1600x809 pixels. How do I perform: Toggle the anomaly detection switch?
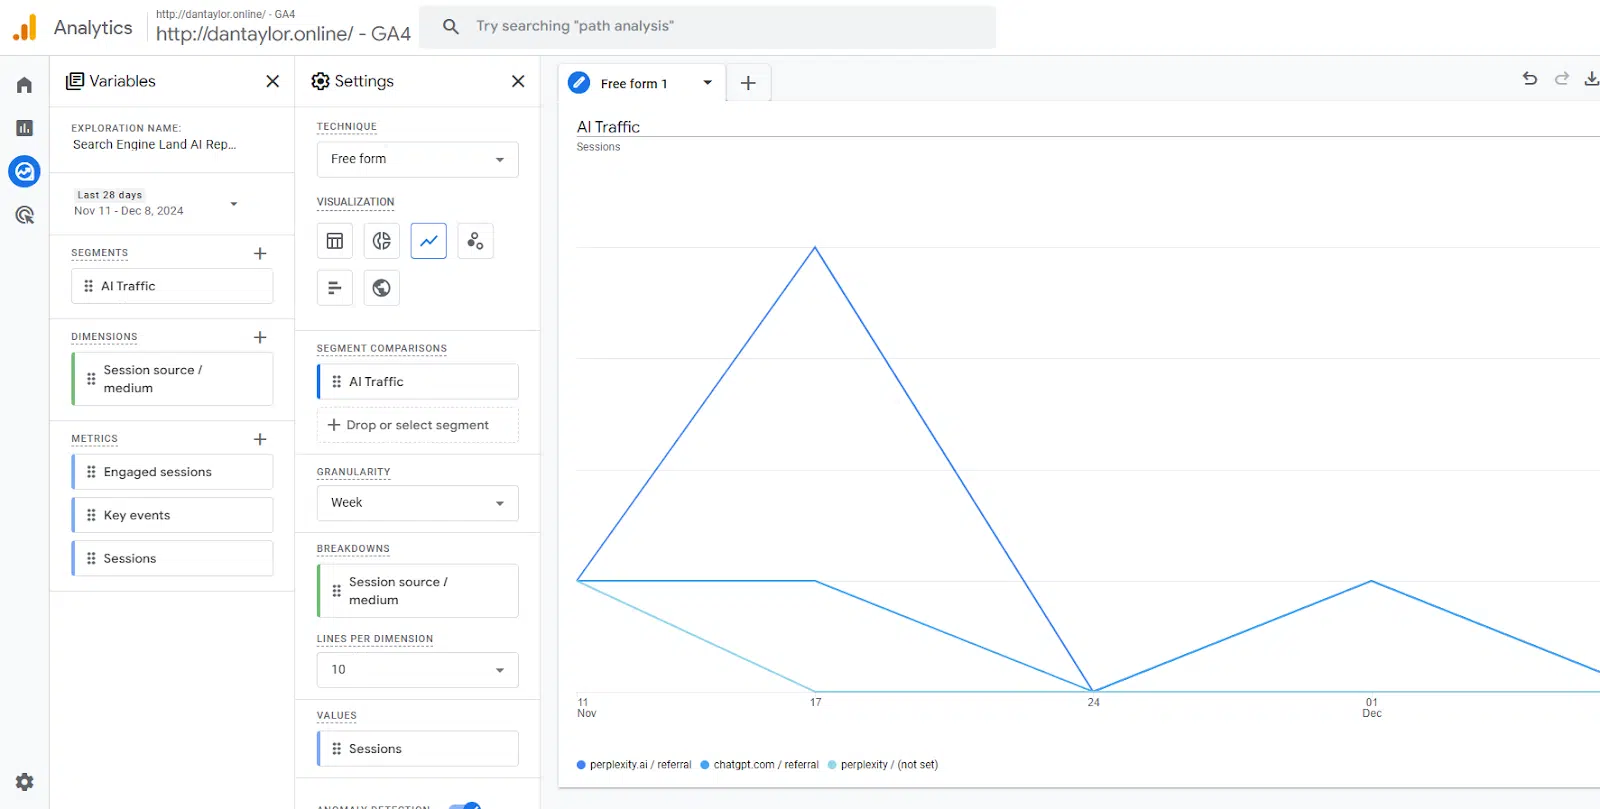click(465, 805)
